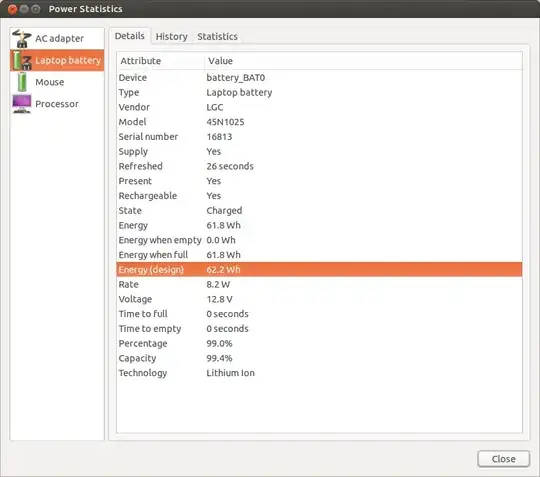540x477 pixels.
Task: Click the AC adapter plug icon
Action: 21,39
